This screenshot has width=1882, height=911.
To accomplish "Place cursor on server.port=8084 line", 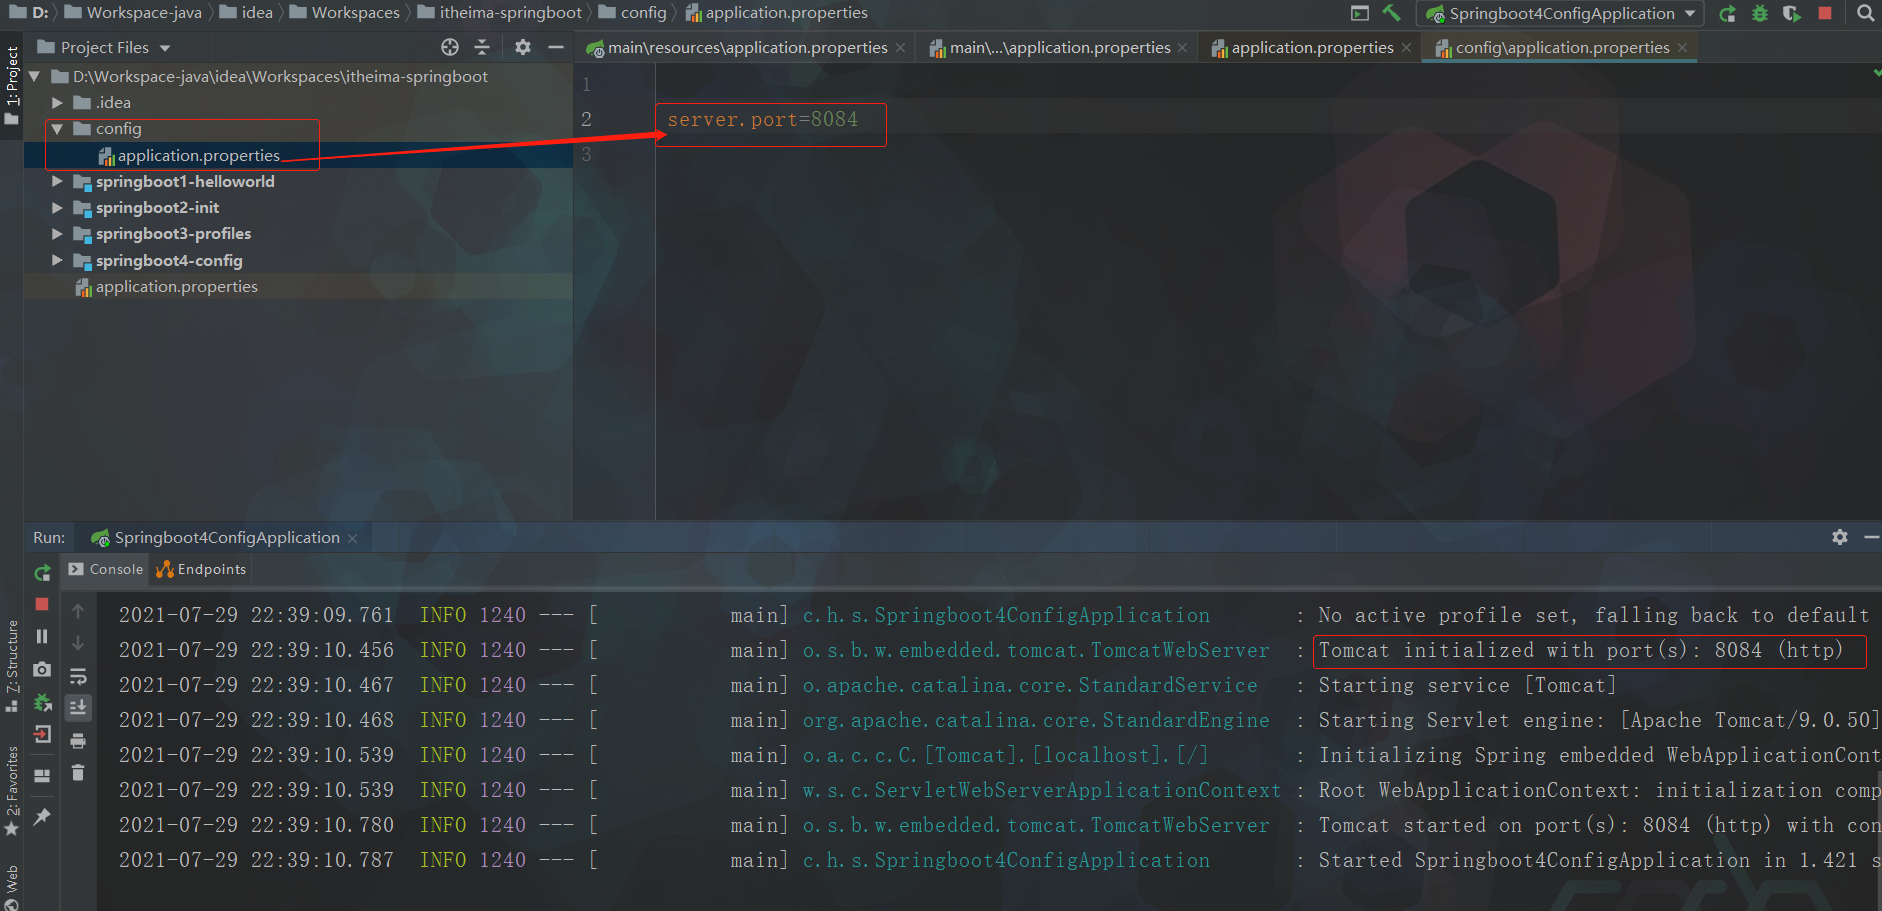I will tap(762, 119).
